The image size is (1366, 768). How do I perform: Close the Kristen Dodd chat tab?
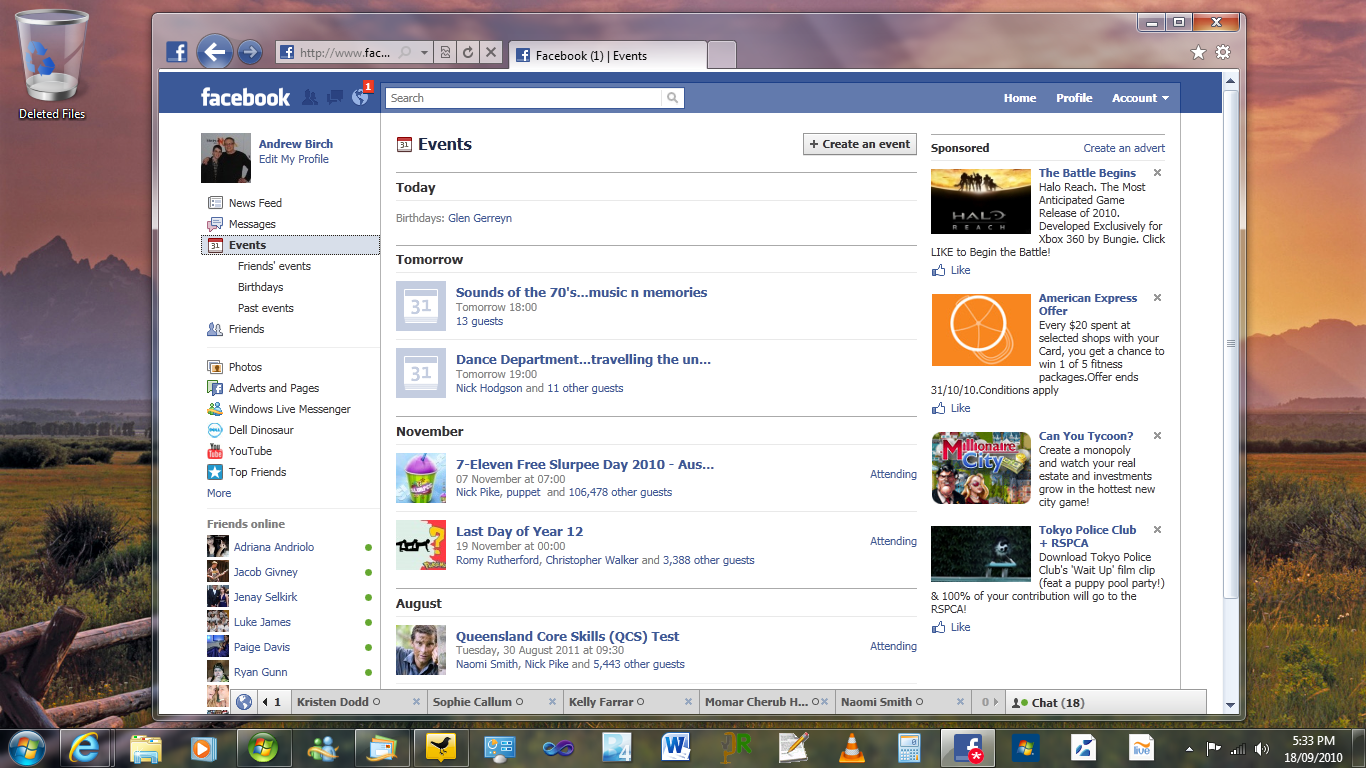coord(416,702)
